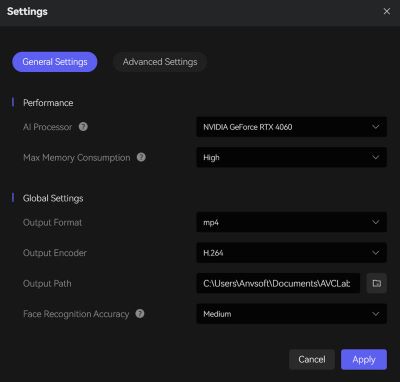
Task: Open Face Recognition Accuracy dropdown
Action: pos(292,314)
